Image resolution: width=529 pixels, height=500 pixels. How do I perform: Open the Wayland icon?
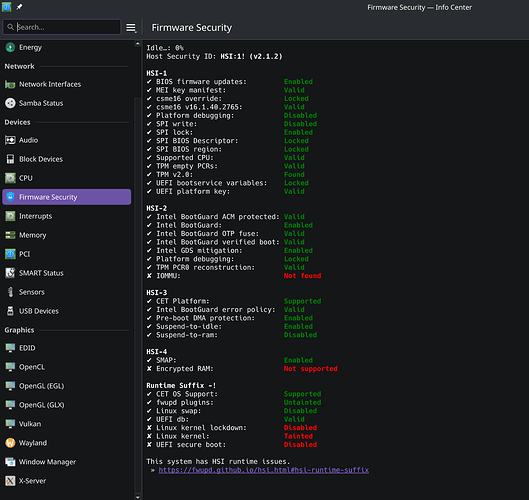click(x=10, y=443)
